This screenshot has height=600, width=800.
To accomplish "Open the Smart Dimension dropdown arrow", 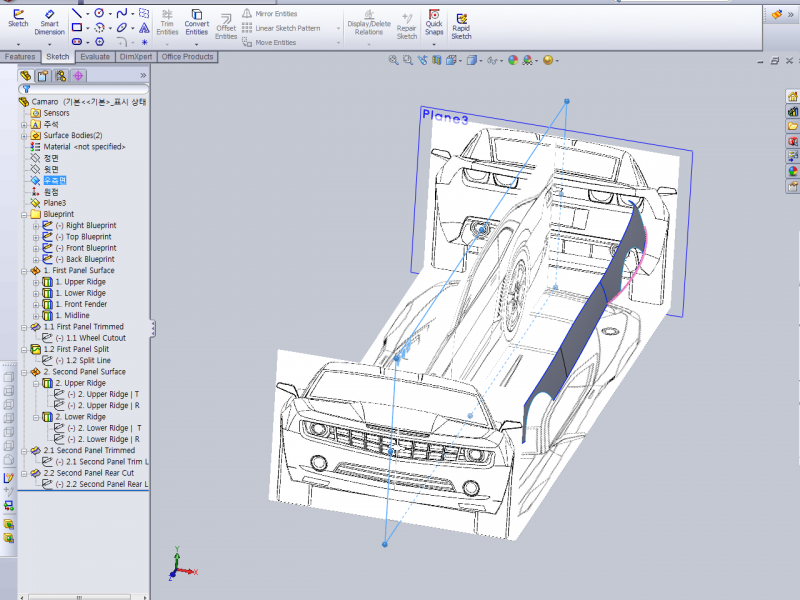I will (x=49, y=42).
